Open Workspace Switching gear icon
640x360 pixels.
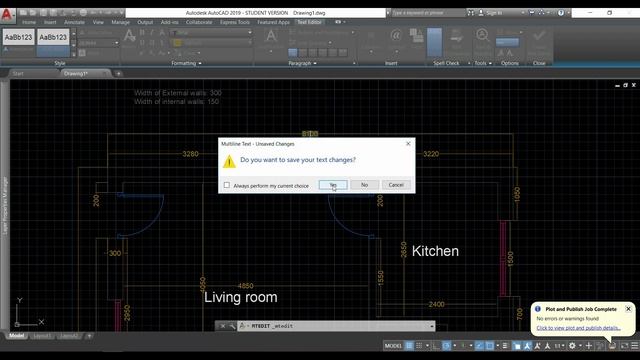572,346
